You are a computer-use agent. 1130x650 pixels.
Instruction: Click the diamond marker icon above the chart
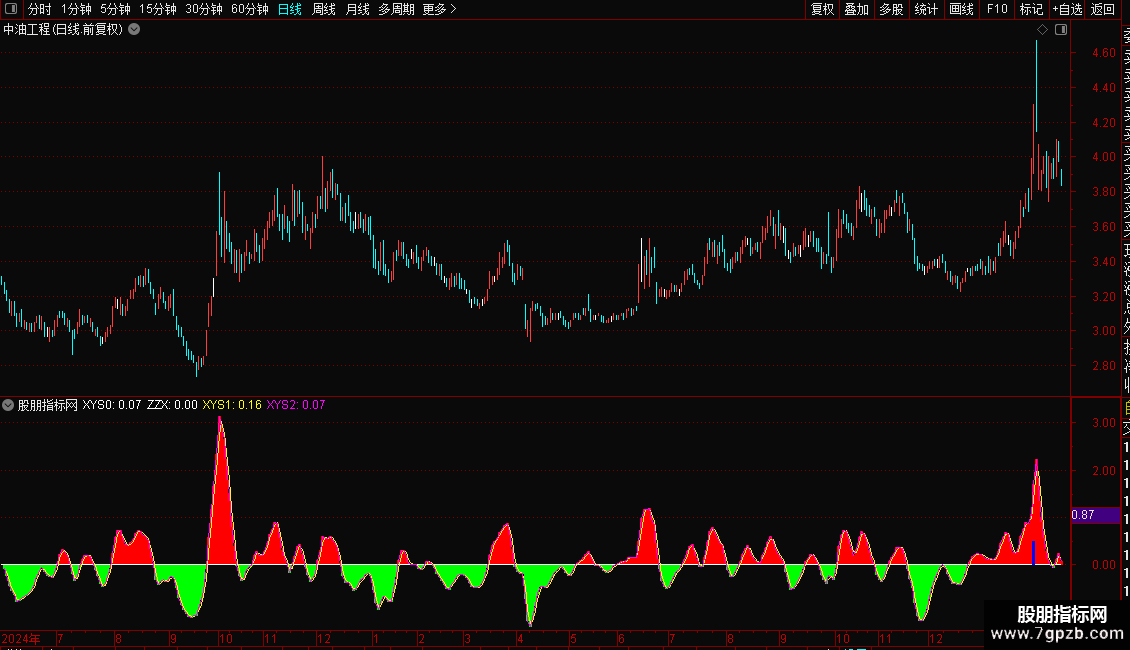(x=1042, y=30)
